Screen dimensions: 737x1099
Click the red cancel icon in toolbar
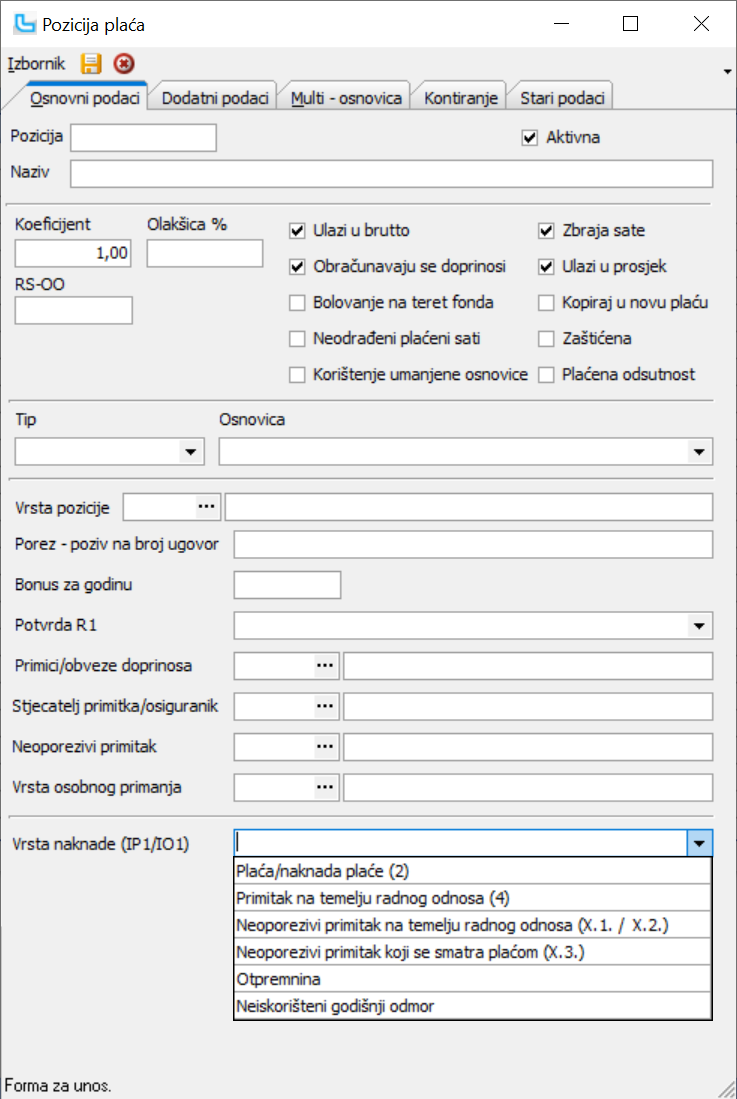(123, 64)
